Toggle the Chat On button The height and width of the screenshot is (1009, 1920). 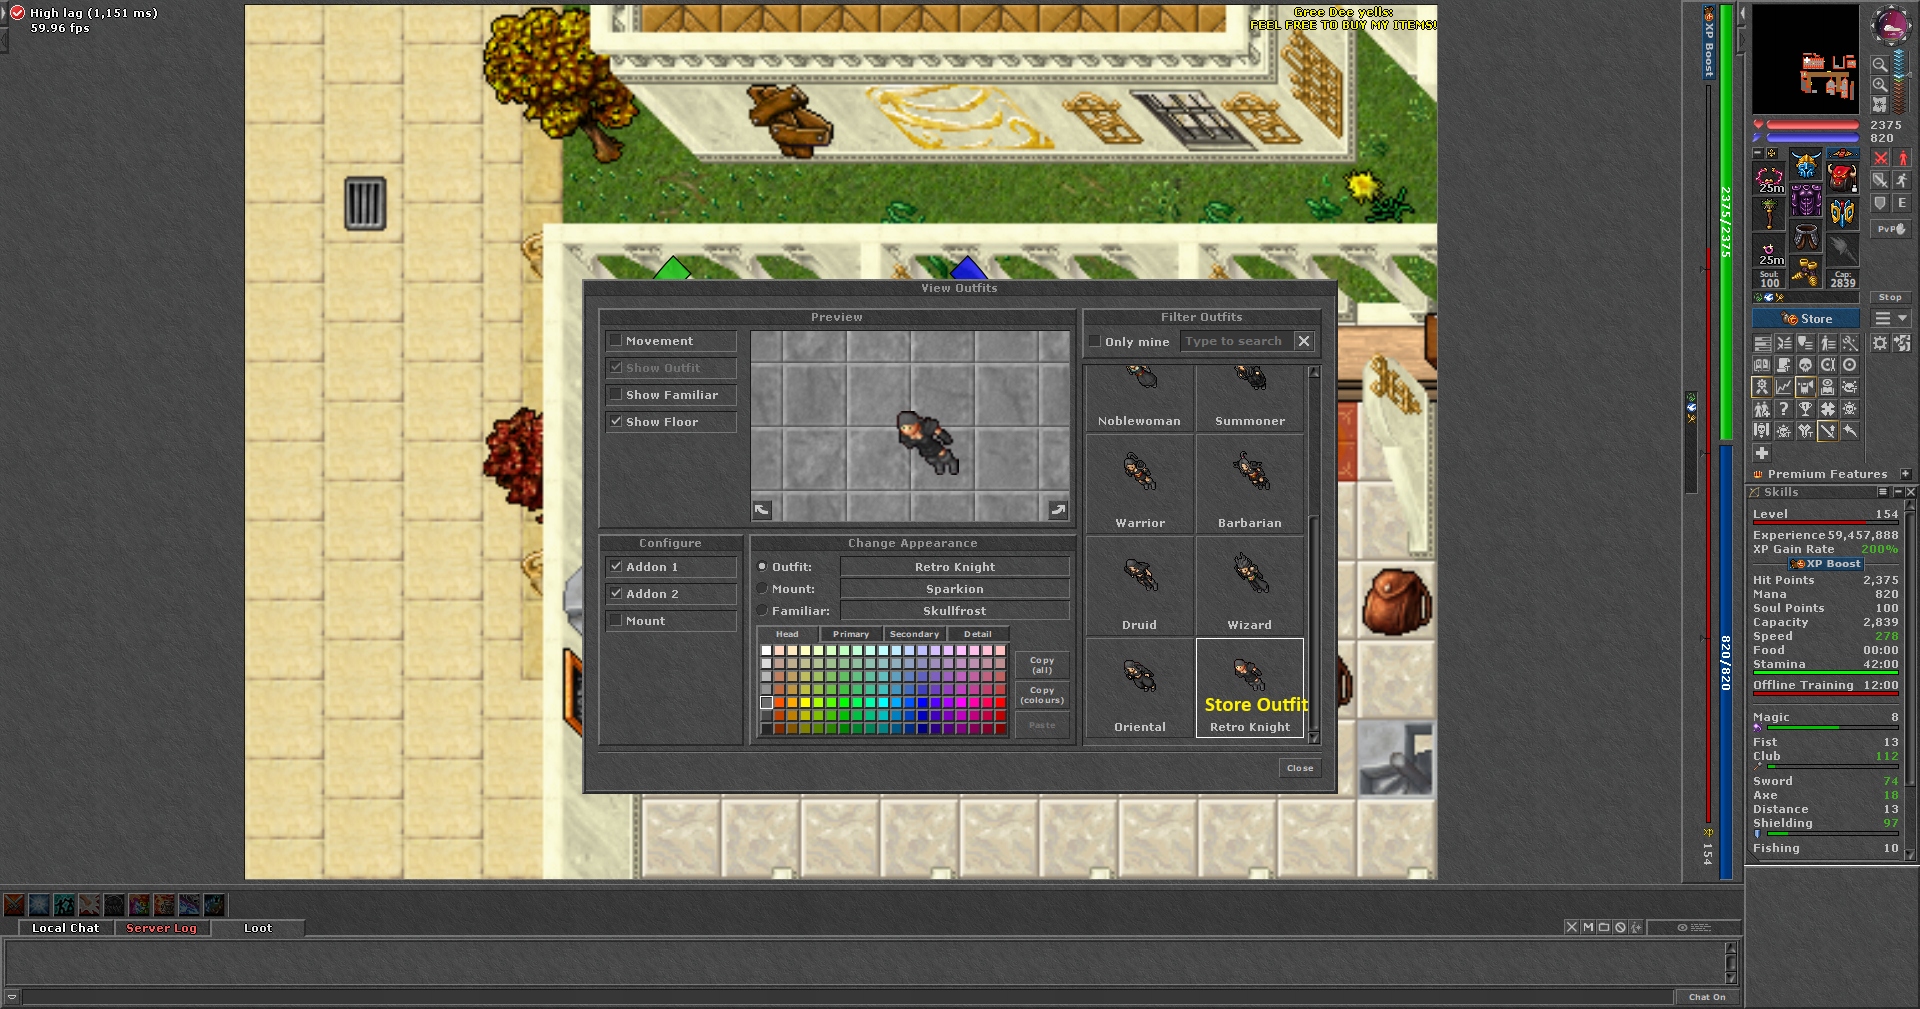point(1707,997)
